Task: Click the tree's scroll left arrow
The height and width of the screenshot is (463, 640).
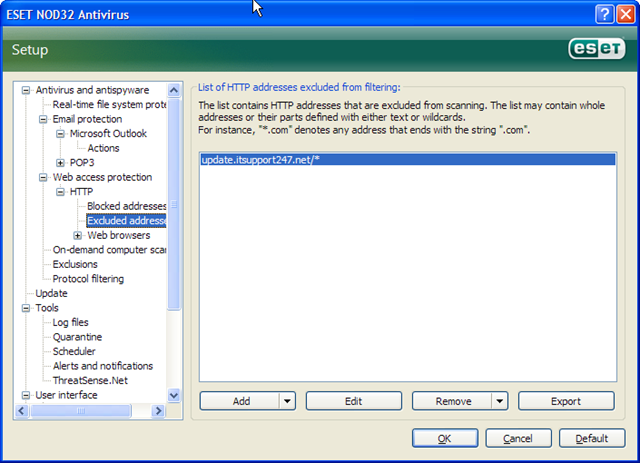Action: [x=22, y=411]
